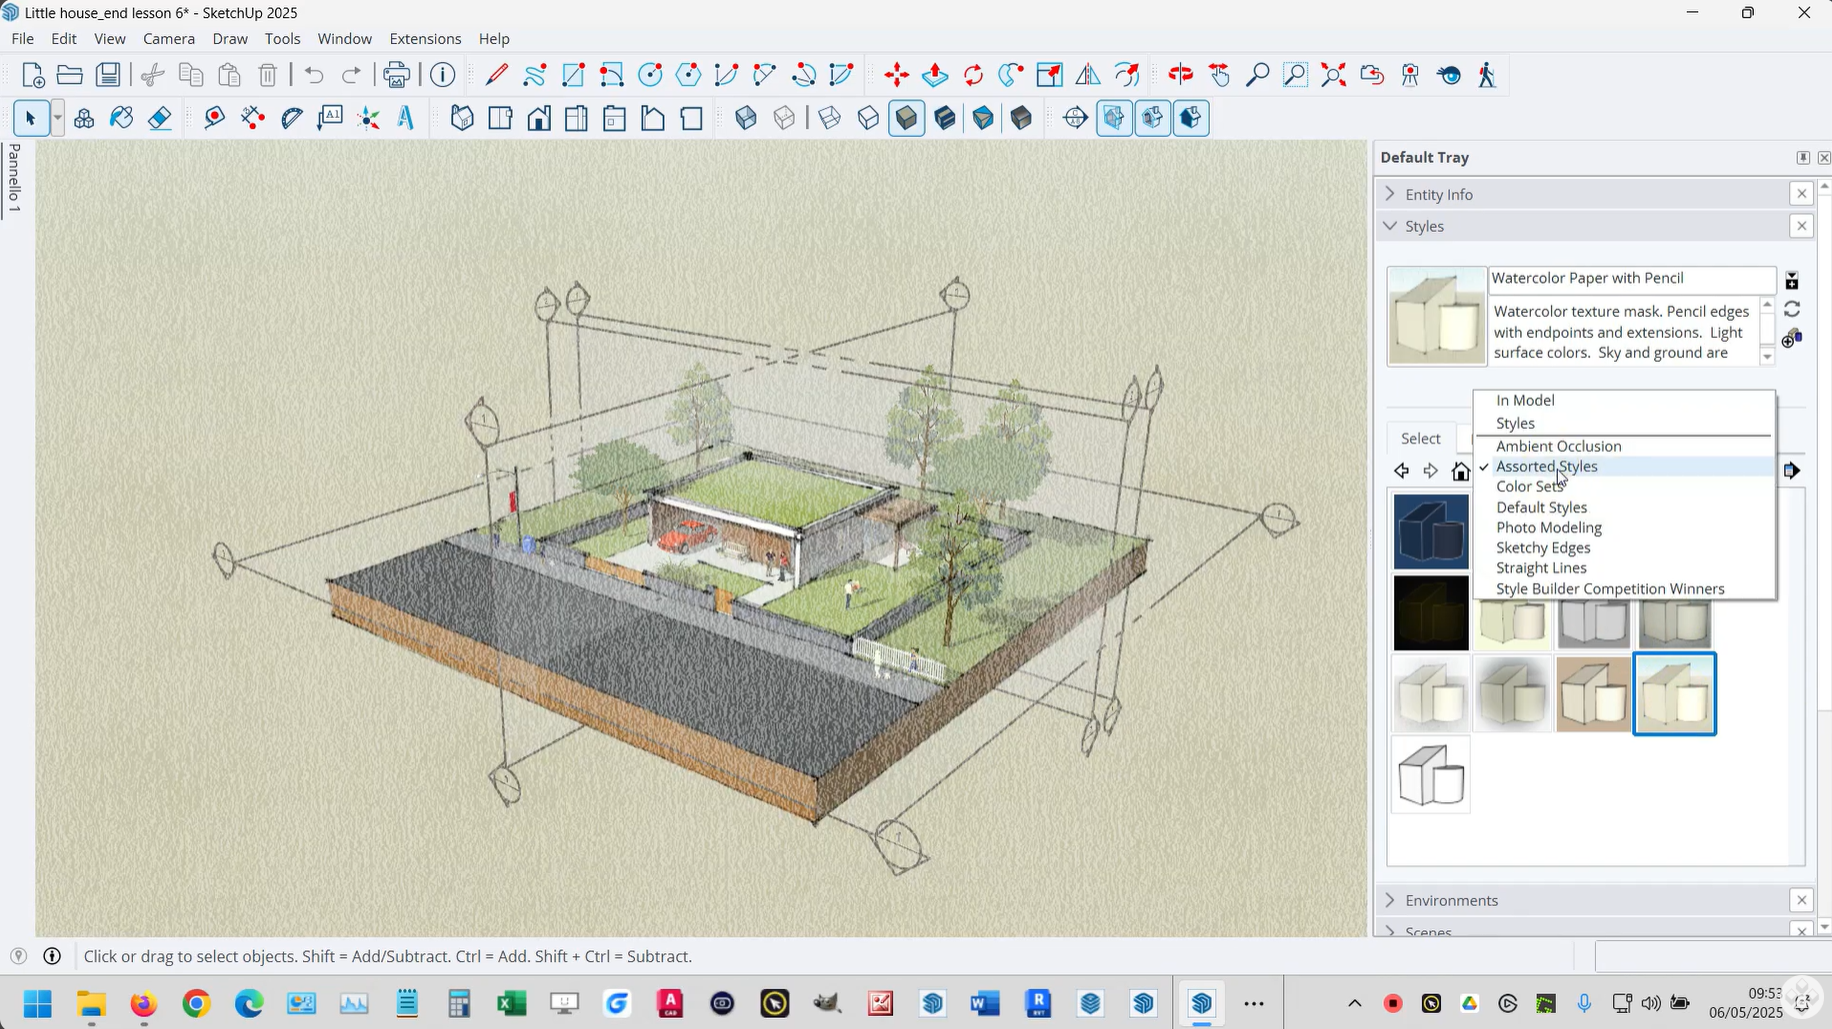Viewport: 1832px width, 1029px height.
Task: Click the Select tab in Styles
Action: (1420, 438)
